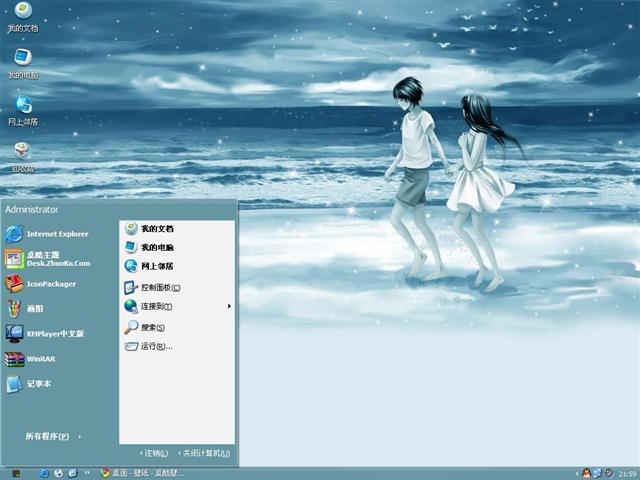Open 我的文档 icon on the desktop
This screenshot has height=480, width=640.
23,17
